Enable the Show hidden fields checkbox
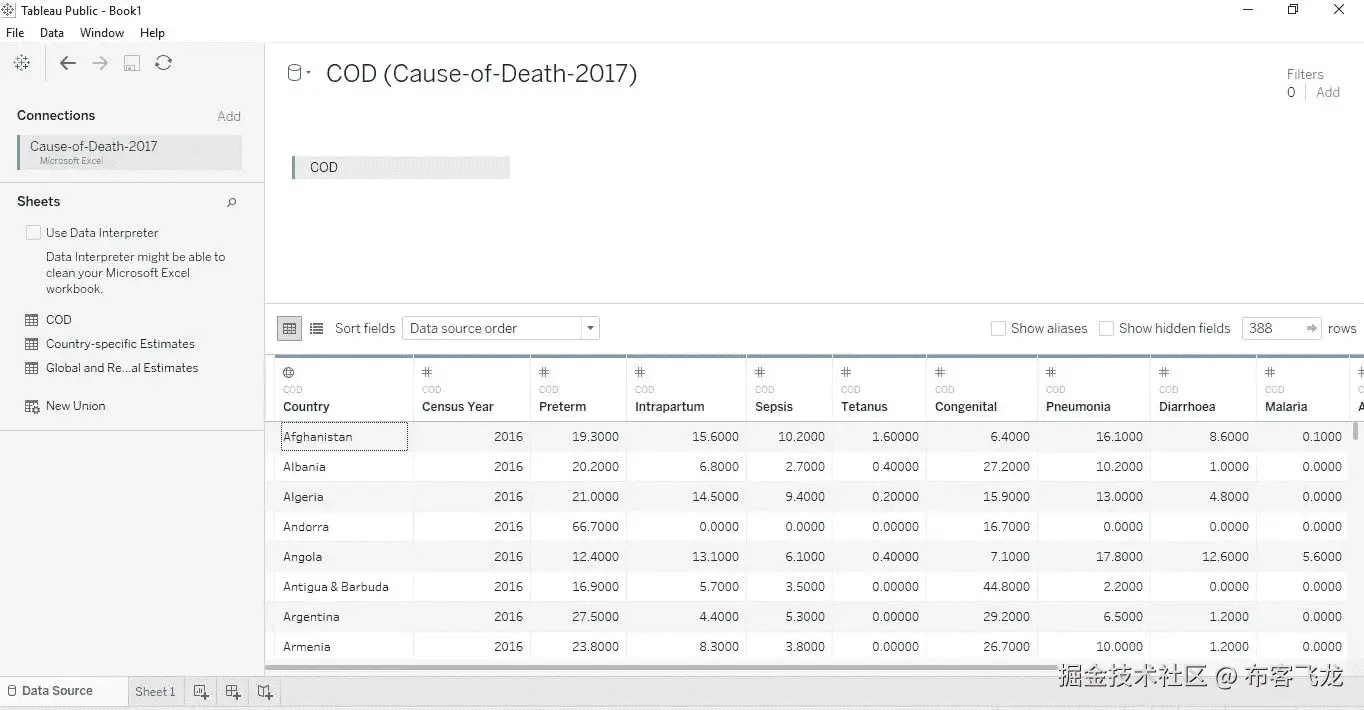Viewport: 1364px width, 710px height. [1106, 328]
